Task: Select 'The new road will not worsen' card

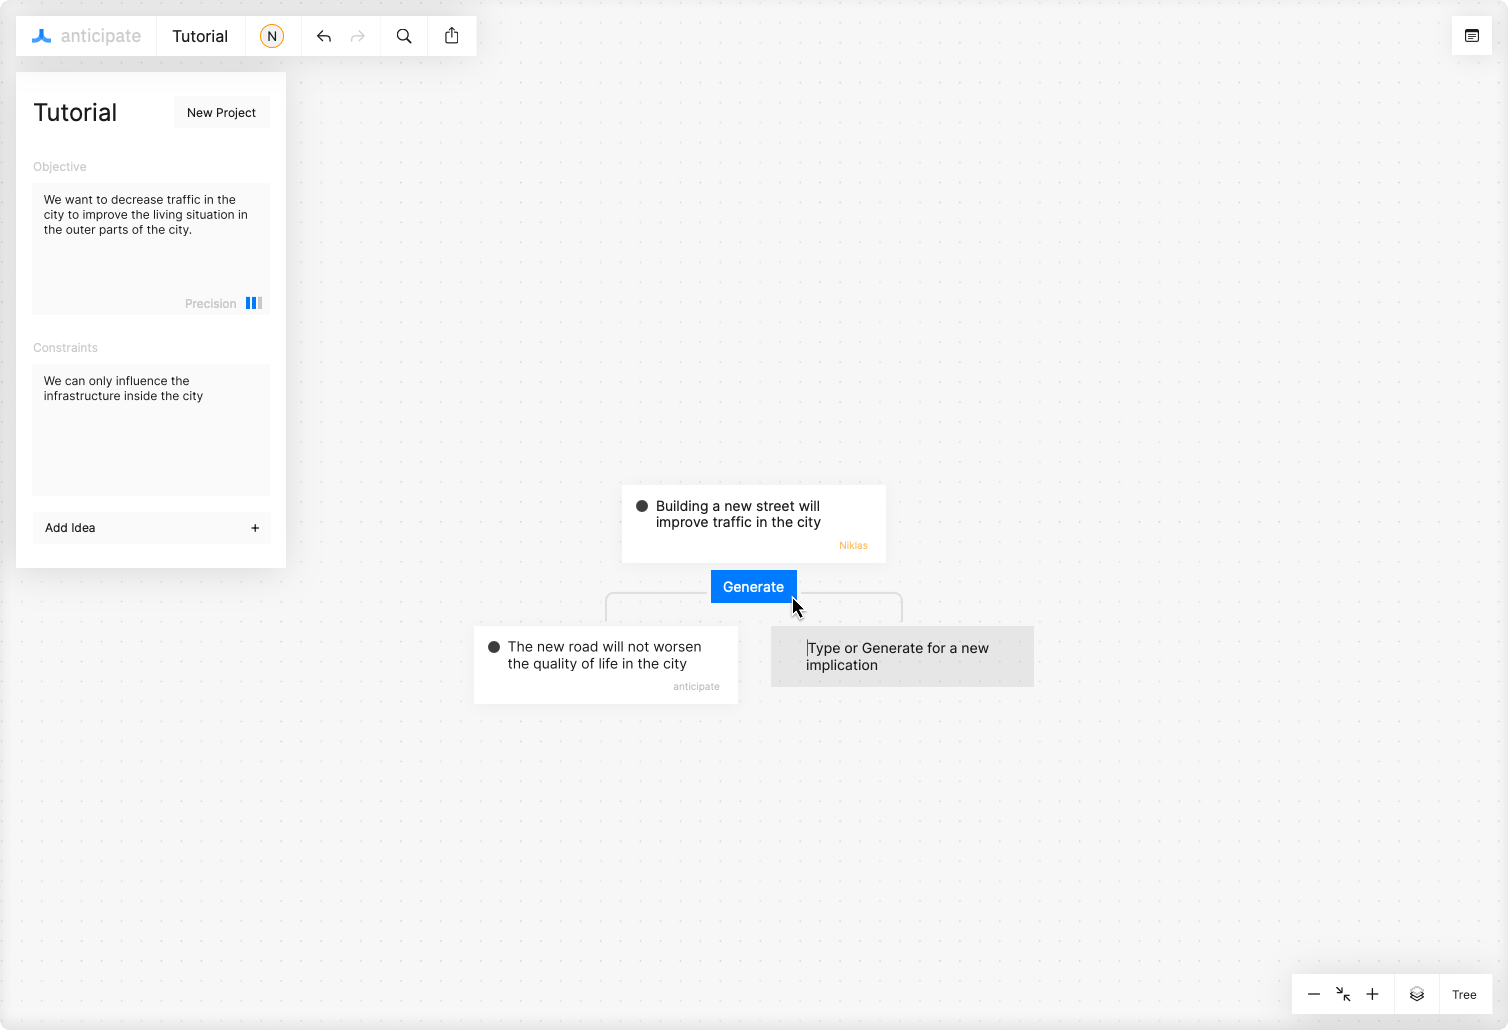Action: click(606, 665)
